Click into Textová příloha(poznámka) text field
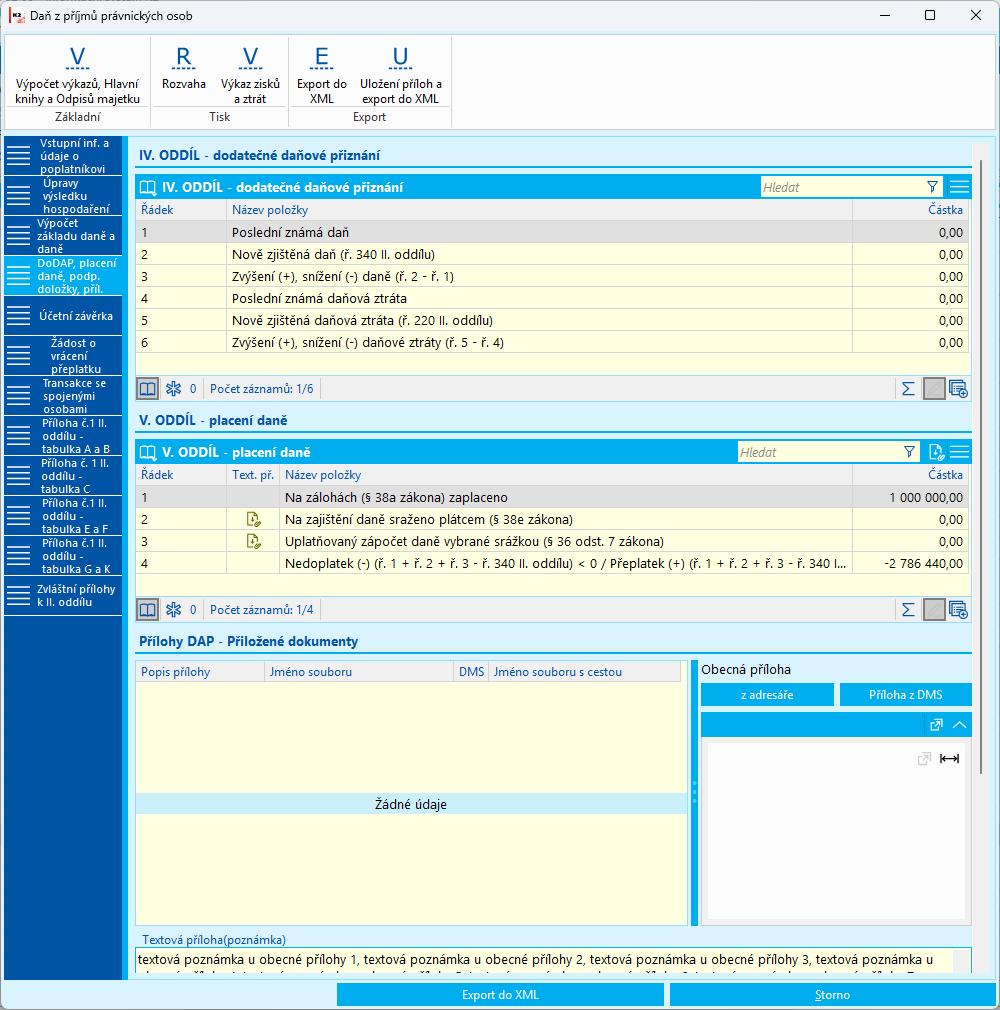 (544, 960)
